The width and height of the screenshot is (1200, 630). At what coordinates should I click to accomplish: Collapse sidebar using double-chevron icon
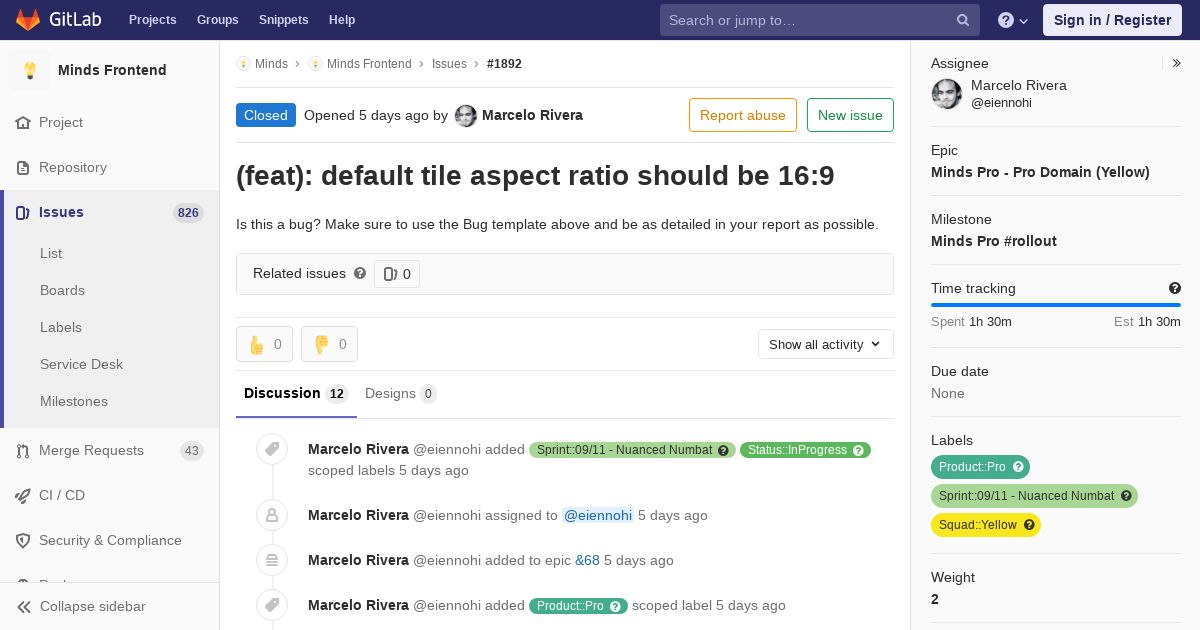pyautogui.click(x=23, y=606)
